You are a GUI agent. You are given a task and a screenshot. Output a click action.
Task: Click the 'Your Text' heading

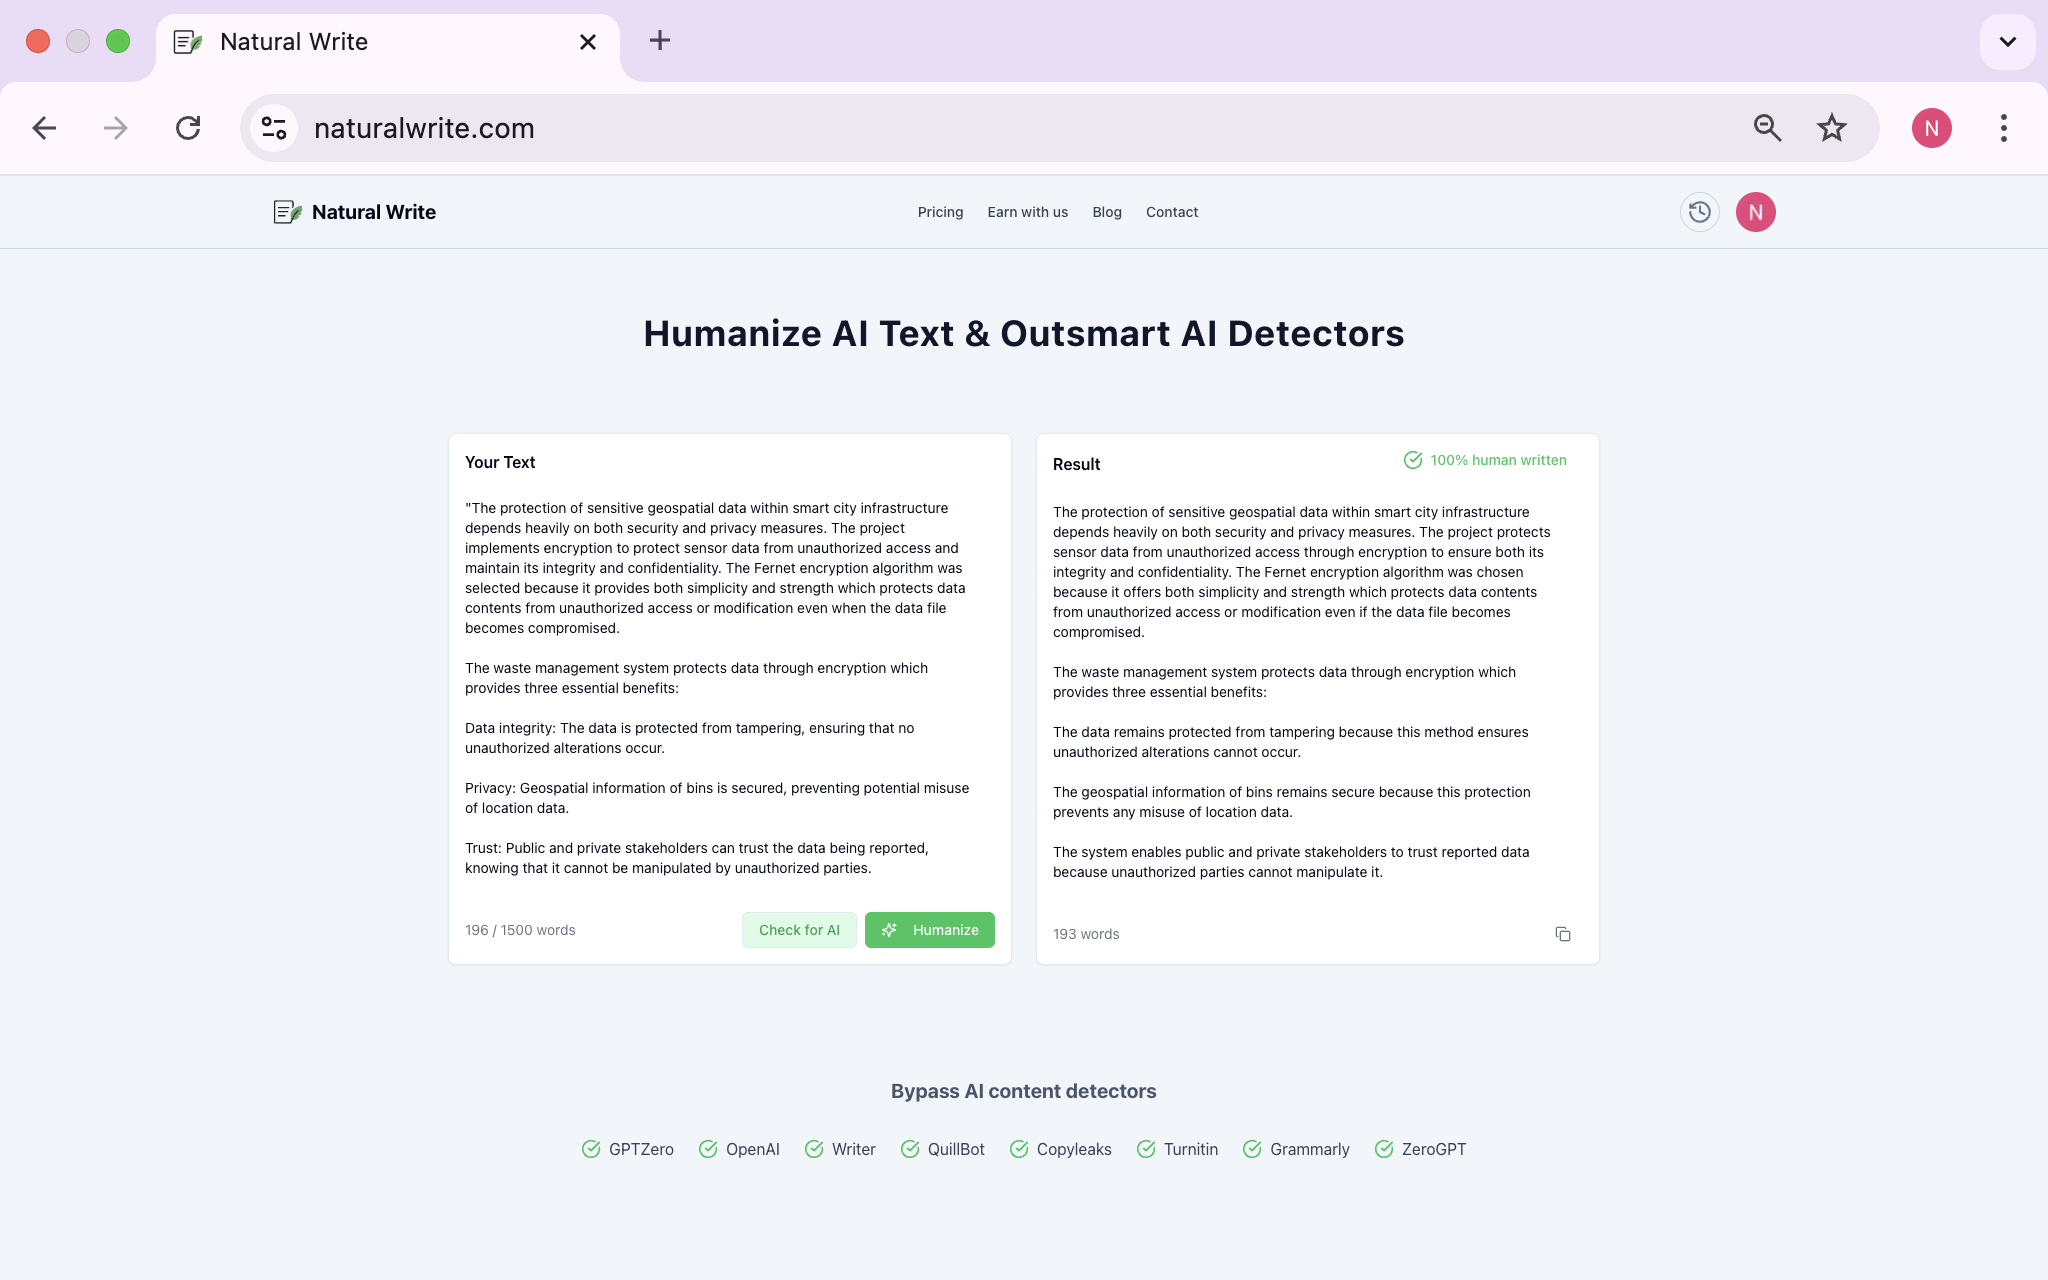[x=500, y=462]
